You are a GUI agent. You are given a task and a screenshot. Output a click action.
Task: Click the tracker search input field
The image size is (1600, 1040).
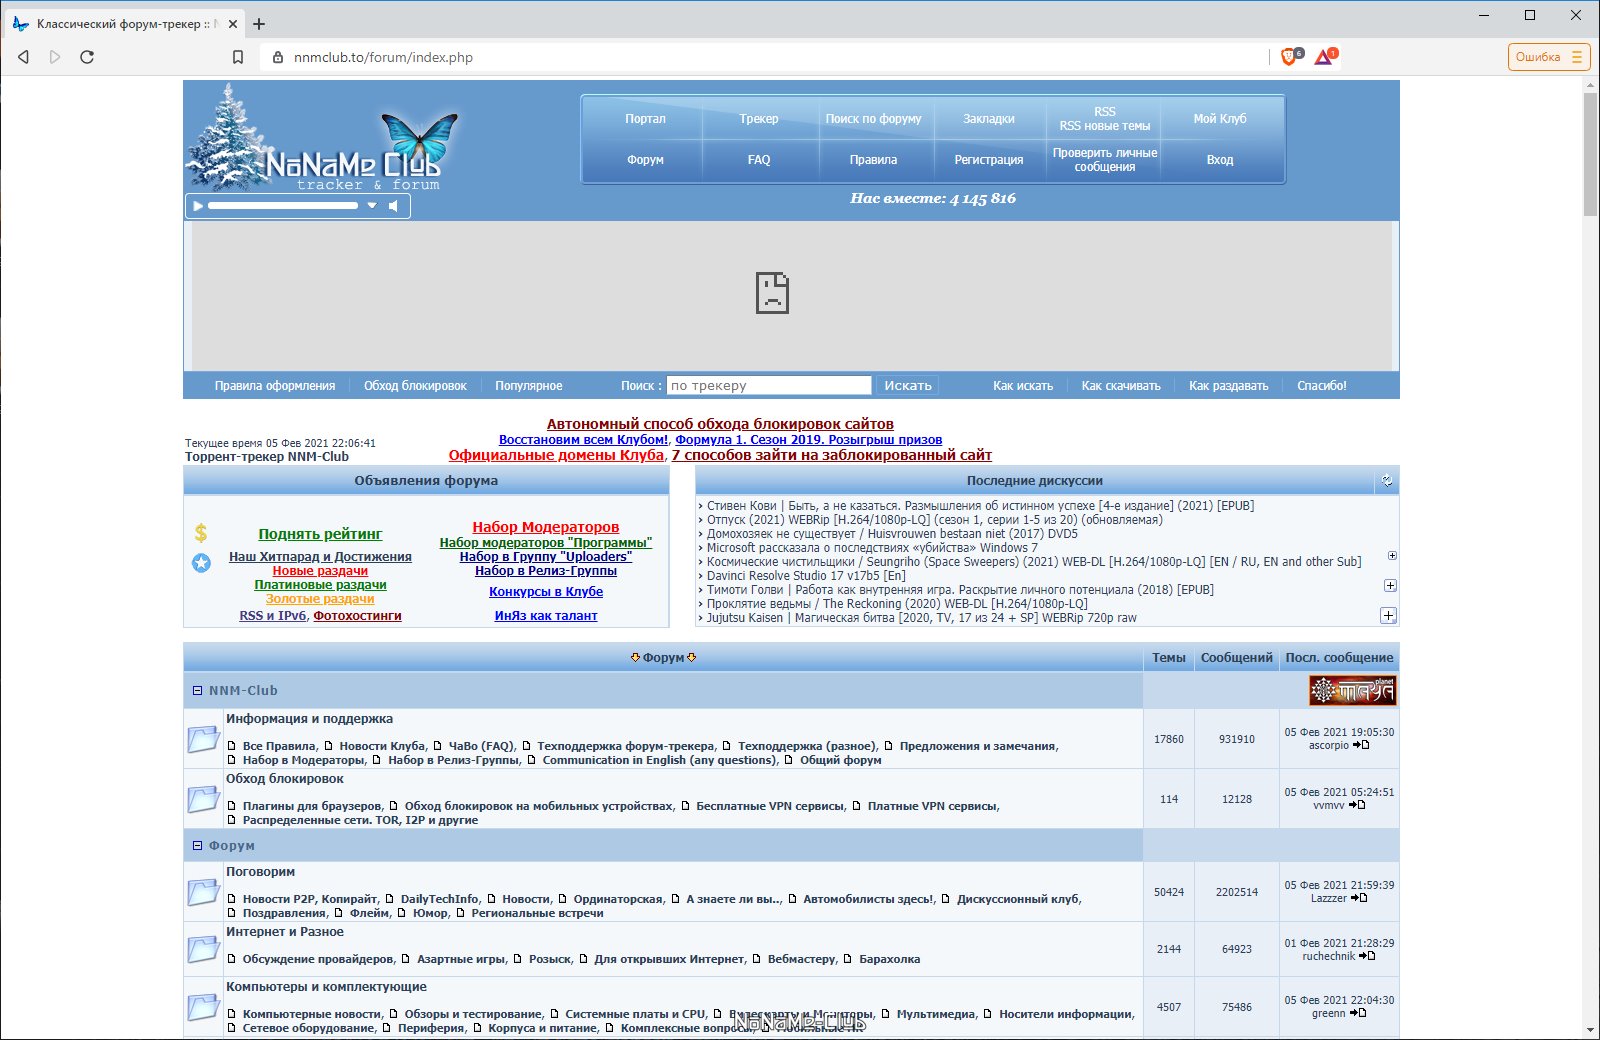click(768, 386)
